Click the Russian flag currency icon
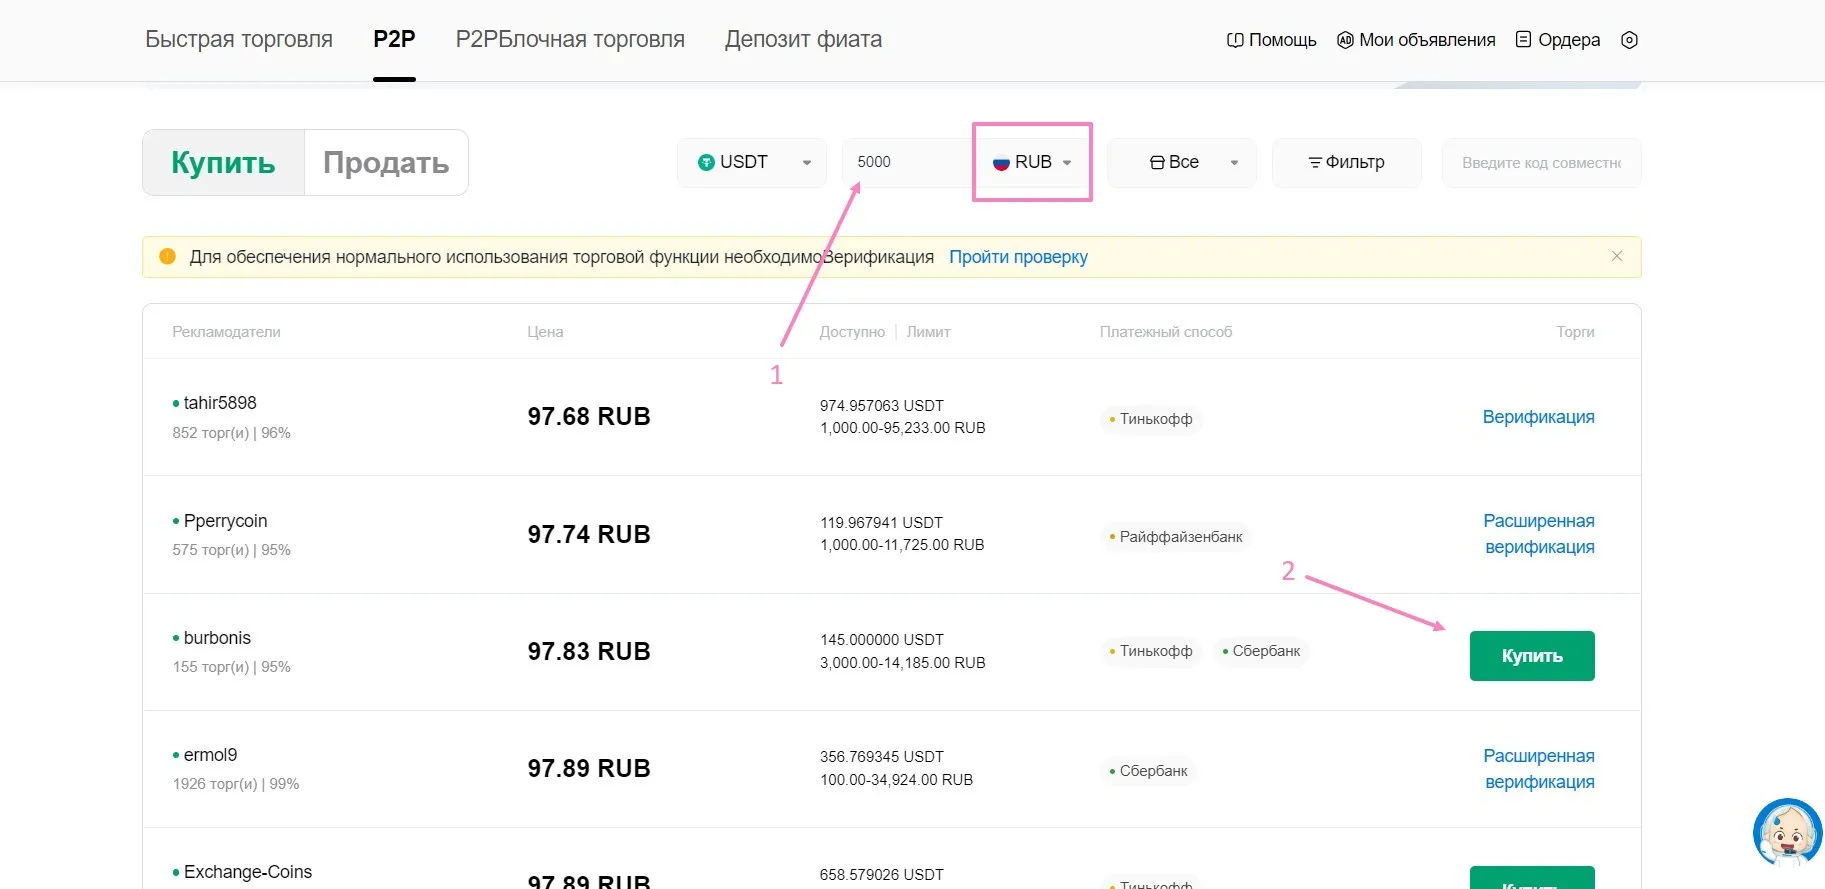The height and width of the screenshot is (889, 1825). click(1001, 163)
